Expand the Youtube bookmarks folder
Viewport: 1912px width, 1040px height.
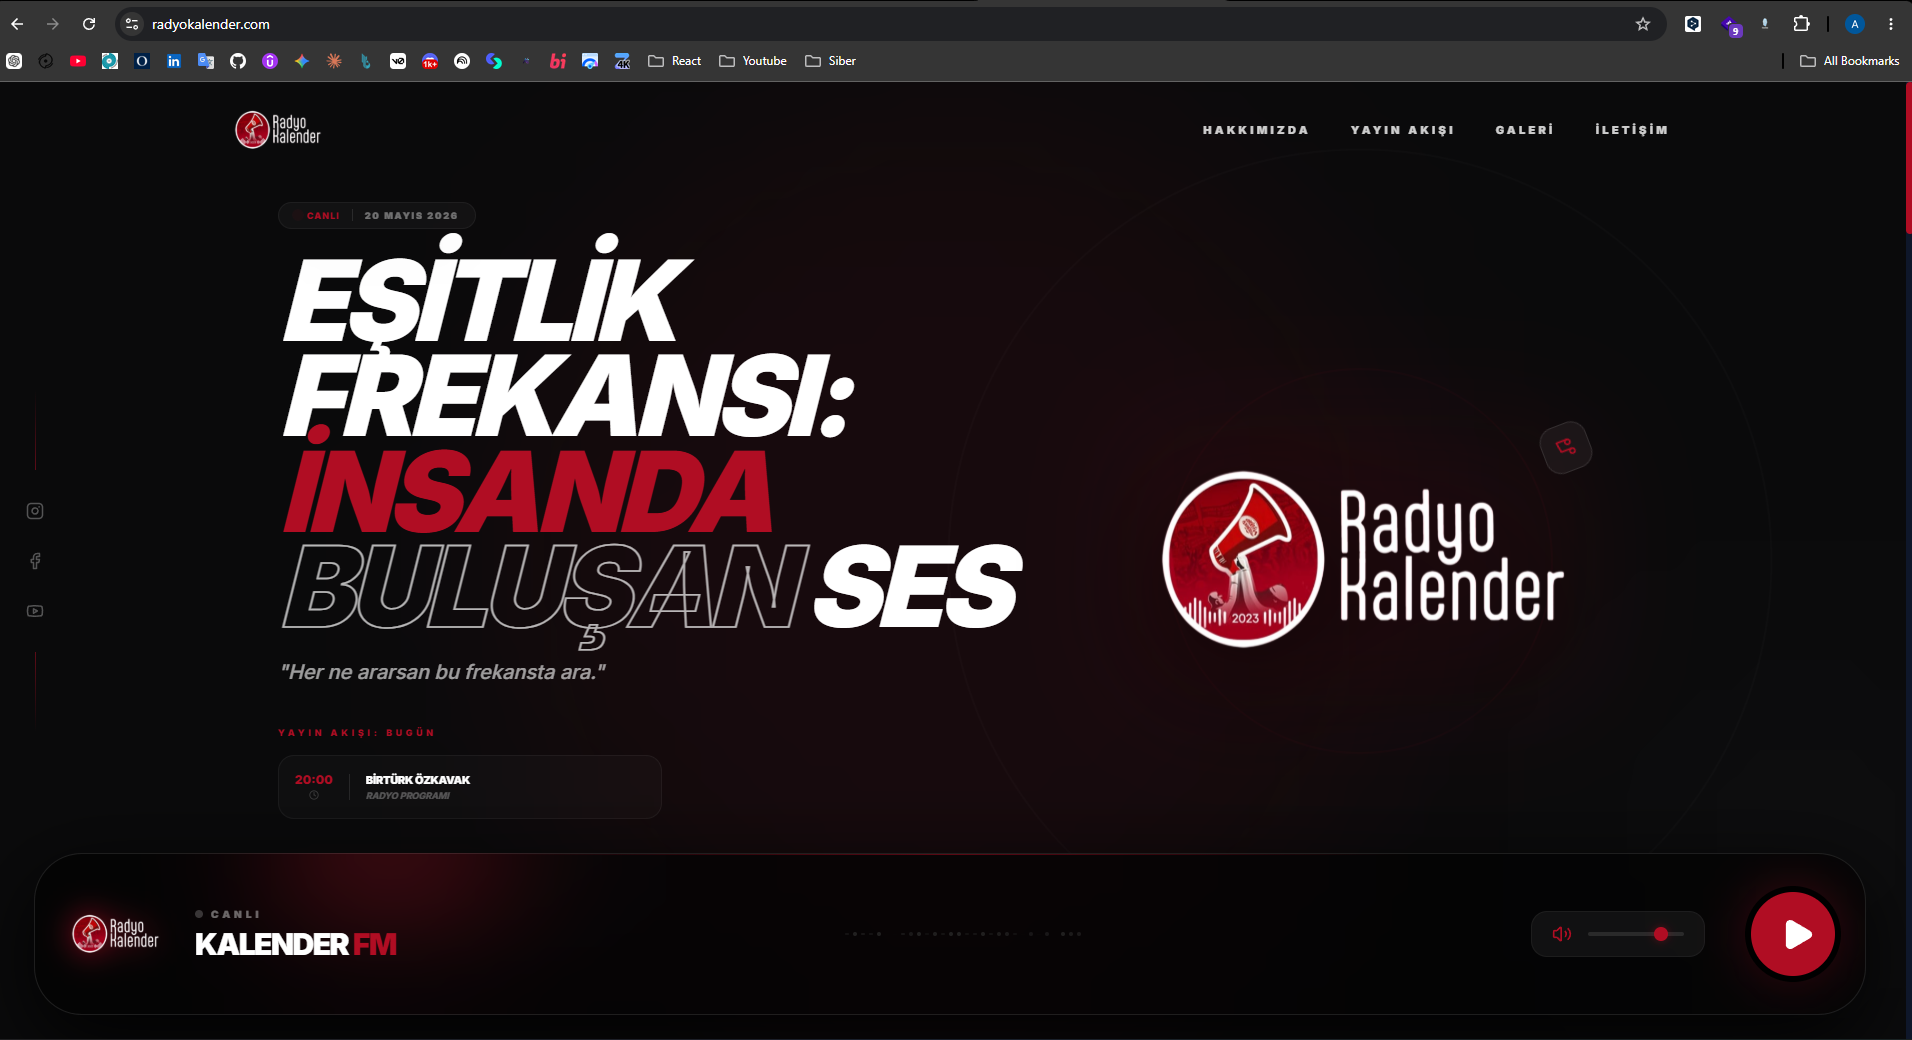pos(753,61)
